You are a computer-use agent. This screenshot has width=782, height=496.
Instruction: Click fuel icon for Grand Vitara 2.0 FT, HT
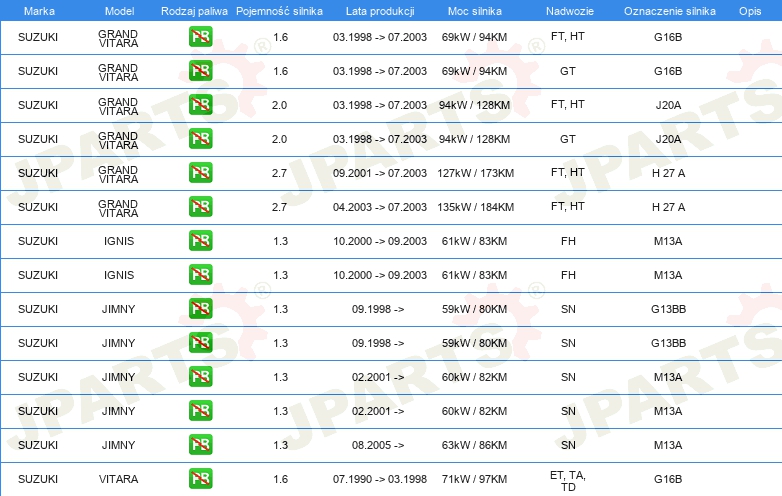pos(200,105)
